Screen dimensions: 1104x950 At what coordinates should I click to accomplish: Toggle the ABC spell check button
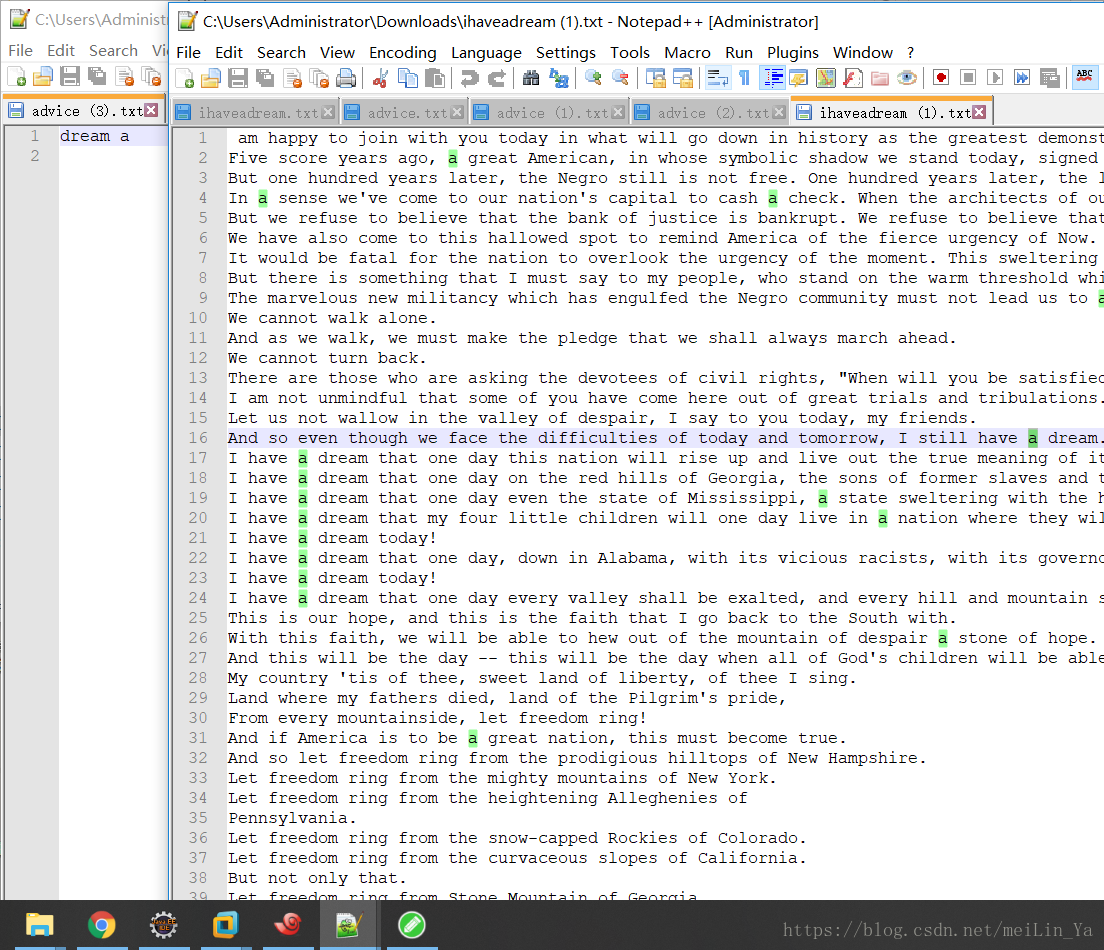click(1084, 78)
